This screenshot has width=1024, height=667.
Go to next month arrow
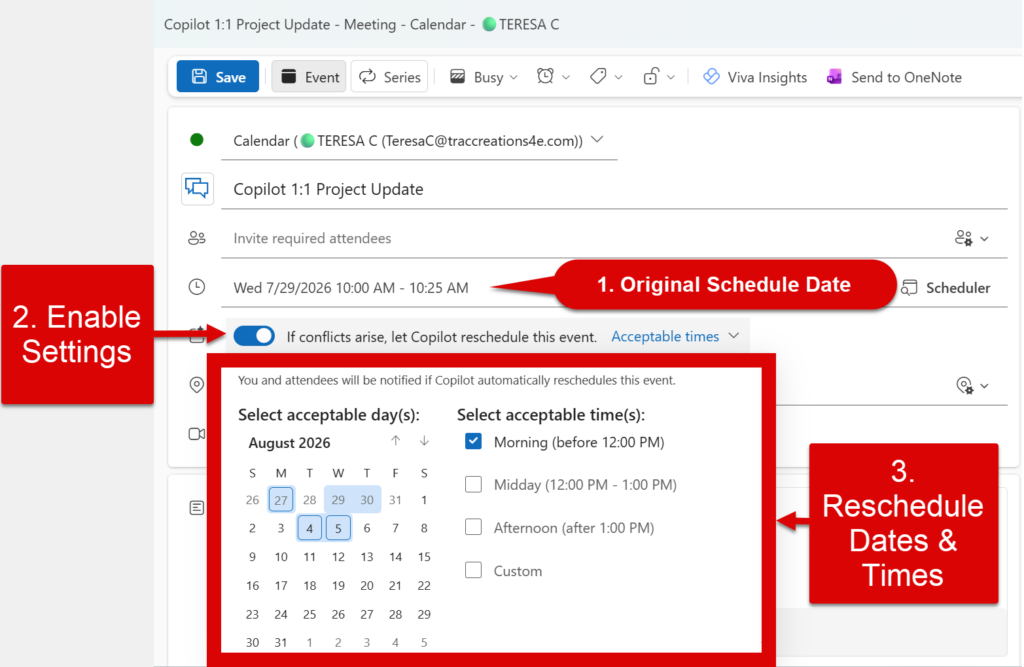coord(424,441)
